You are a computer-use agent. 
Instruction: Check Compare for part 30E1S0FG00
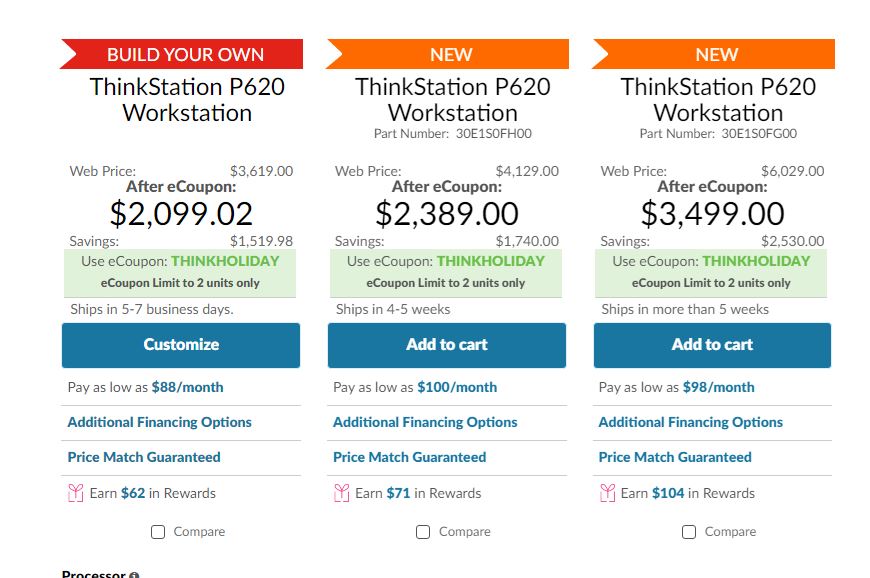coord(689,532)
